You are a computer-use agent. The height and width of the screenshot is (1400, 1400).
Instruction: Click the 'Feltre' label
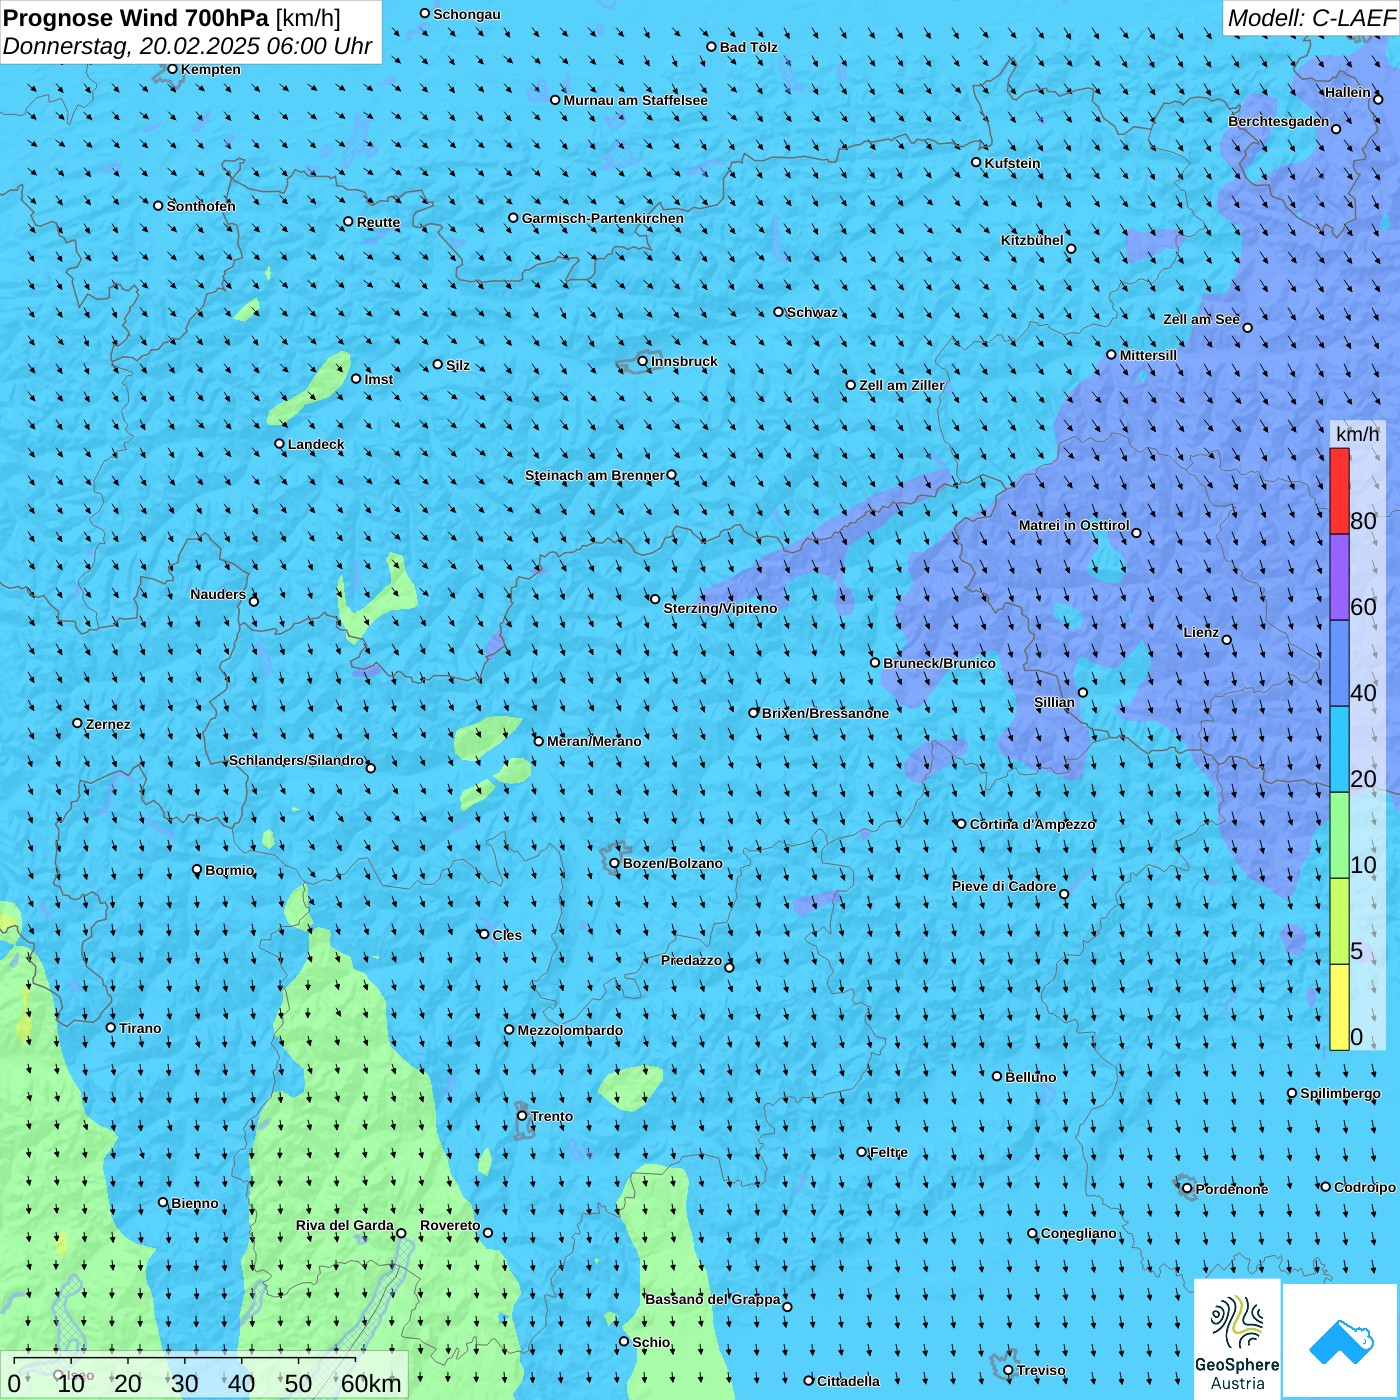pos(889,1152)
